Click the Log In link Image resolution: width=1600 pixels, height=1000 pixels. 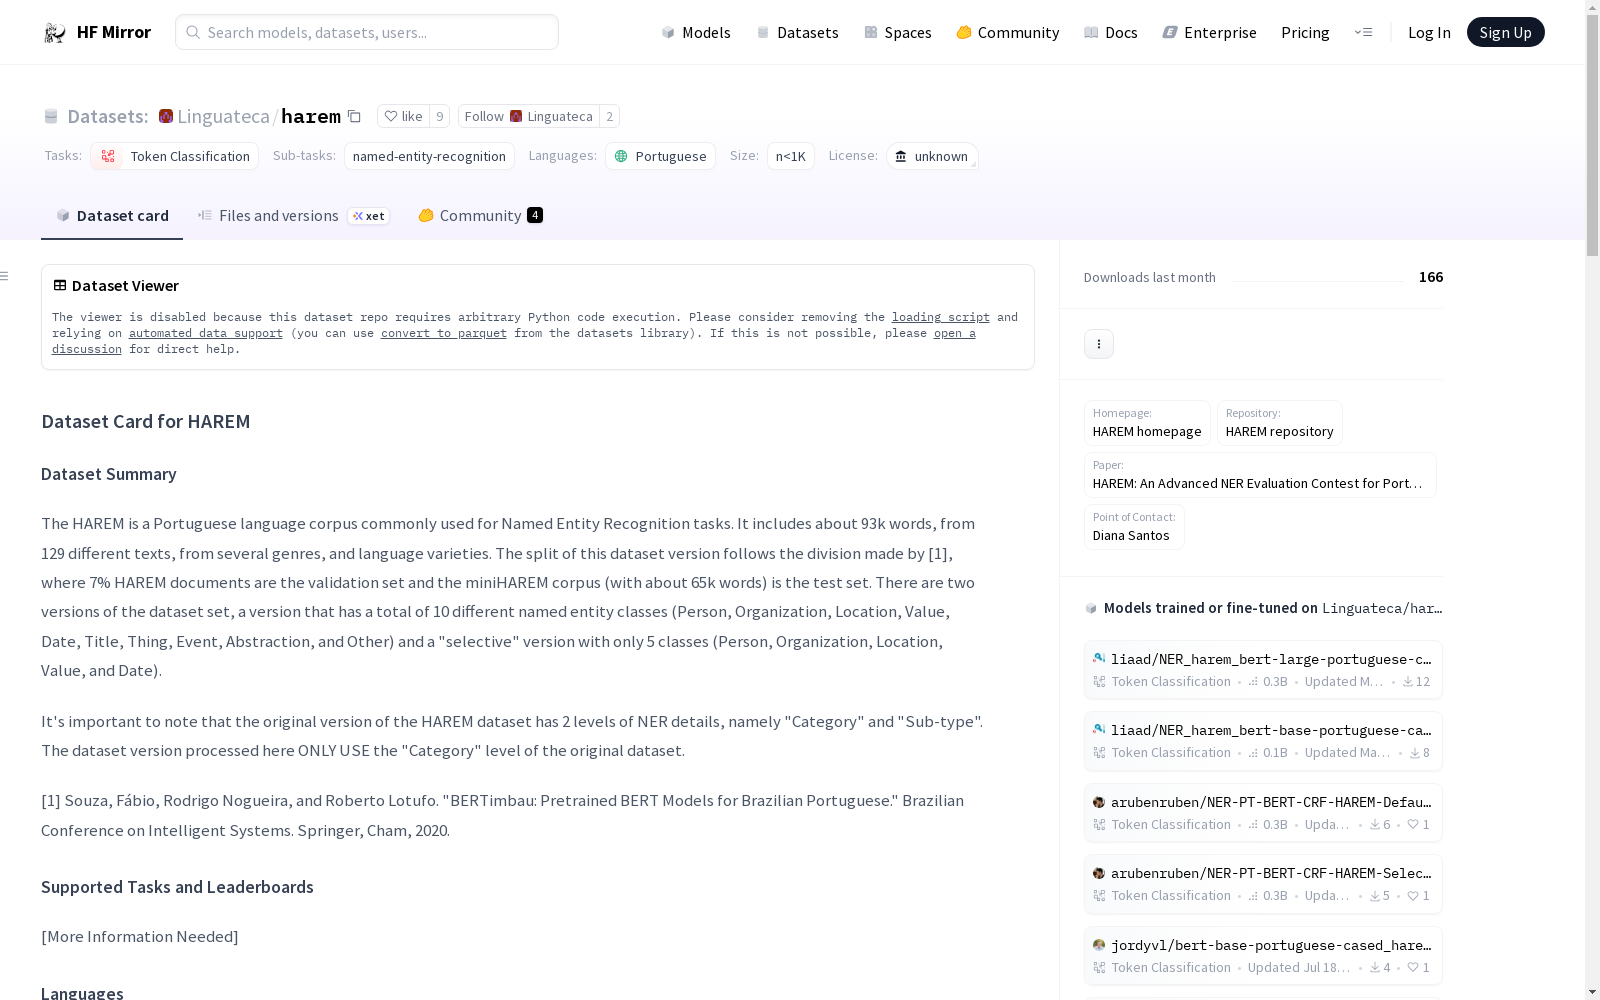pos(1429,32)
